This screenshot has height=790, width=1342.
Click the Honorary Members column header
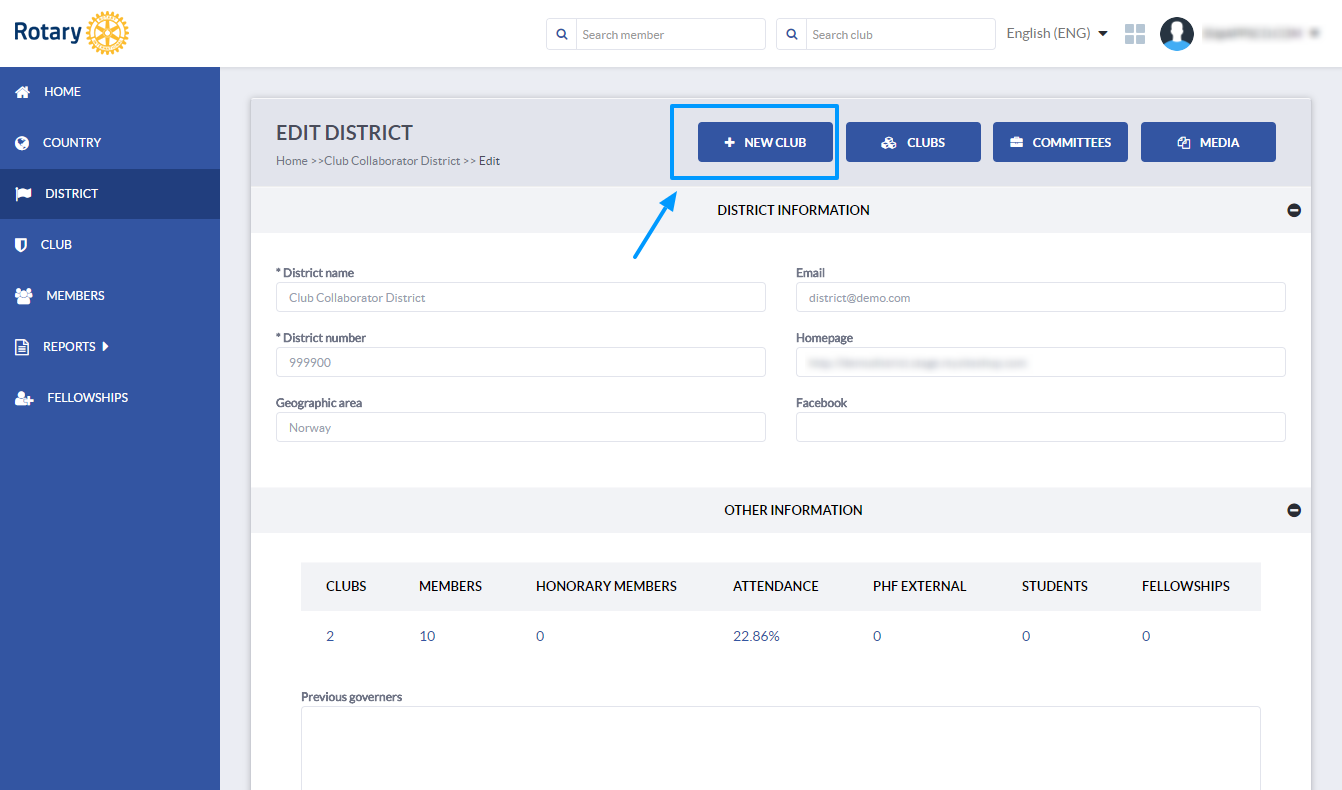[606, 586]
